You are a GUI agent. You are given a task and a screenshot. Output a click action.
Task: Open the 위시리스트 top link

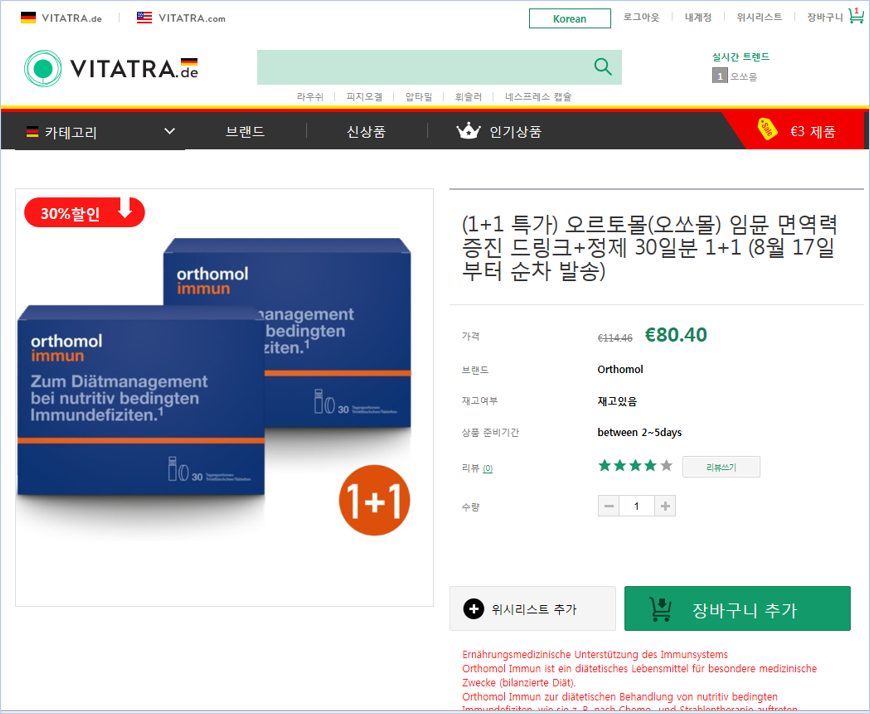point(759,17)
